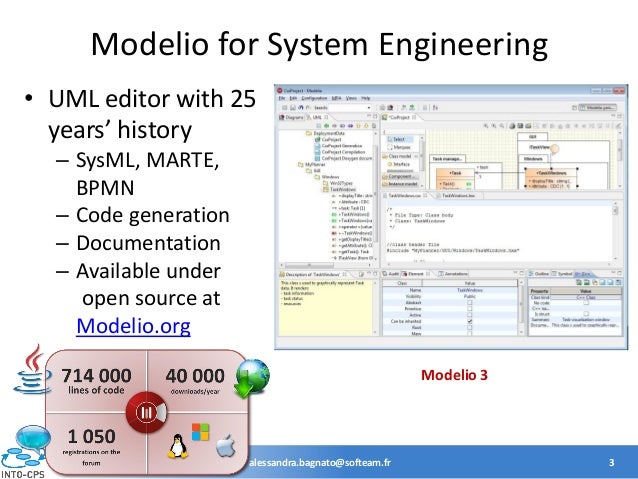The height and width of the screenshot is (479, 638).
Task: Open the Element properties tab
Action: [415, 274]
